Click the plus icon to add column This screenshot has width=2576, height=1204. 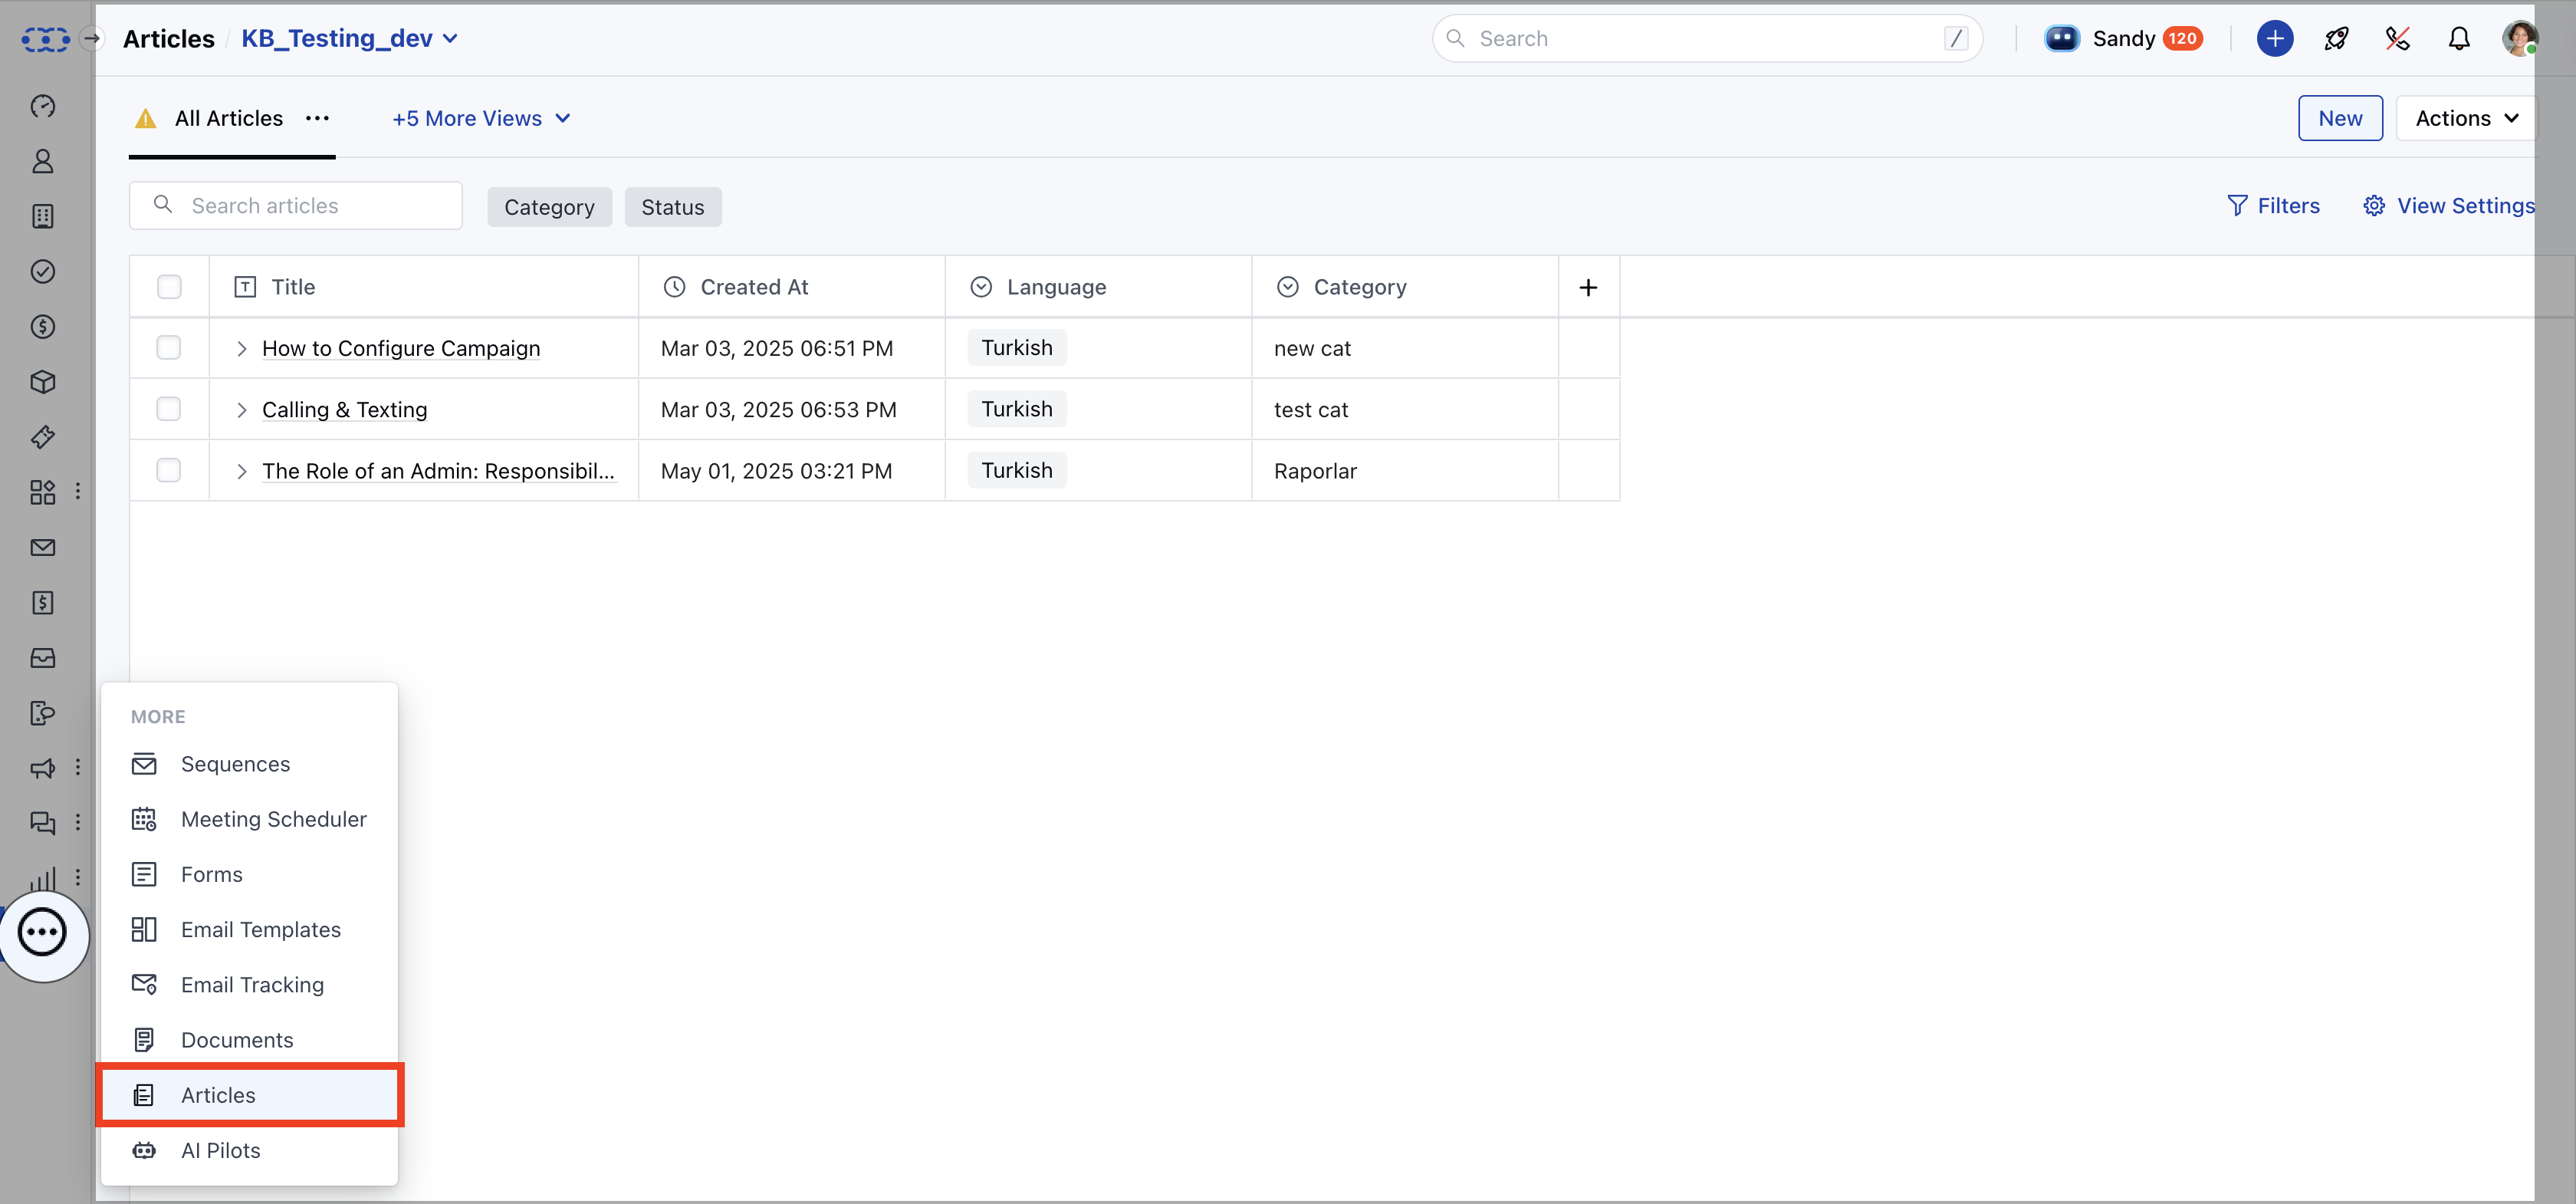(1588, 287)
